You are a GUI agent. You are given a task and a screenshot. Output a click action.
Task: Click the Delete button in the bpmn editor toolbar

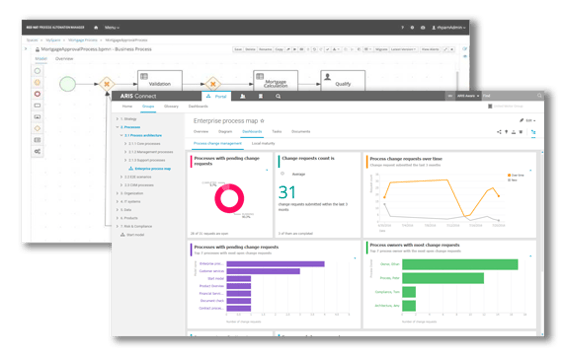click(250, 49)
